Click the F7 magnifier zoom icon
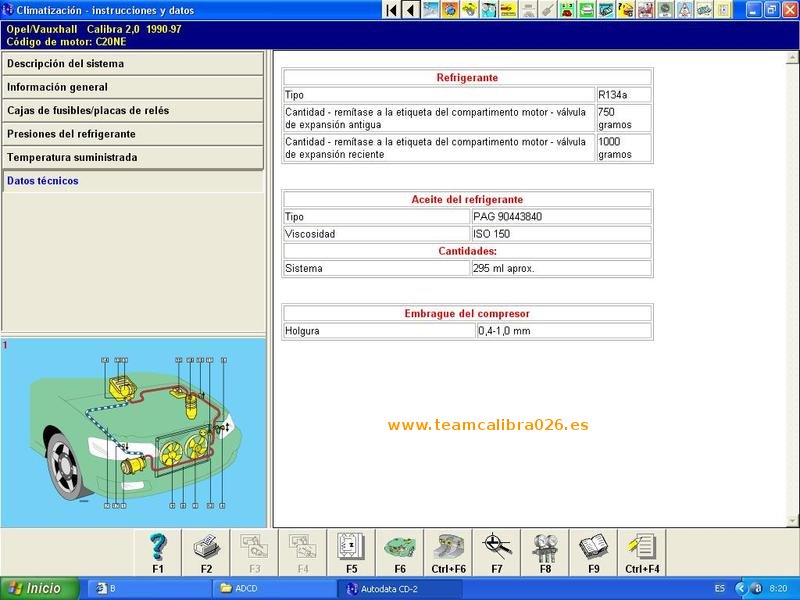The height and width of the screenshot is (600, 800). pyautogui.click(x=497, y=552)
